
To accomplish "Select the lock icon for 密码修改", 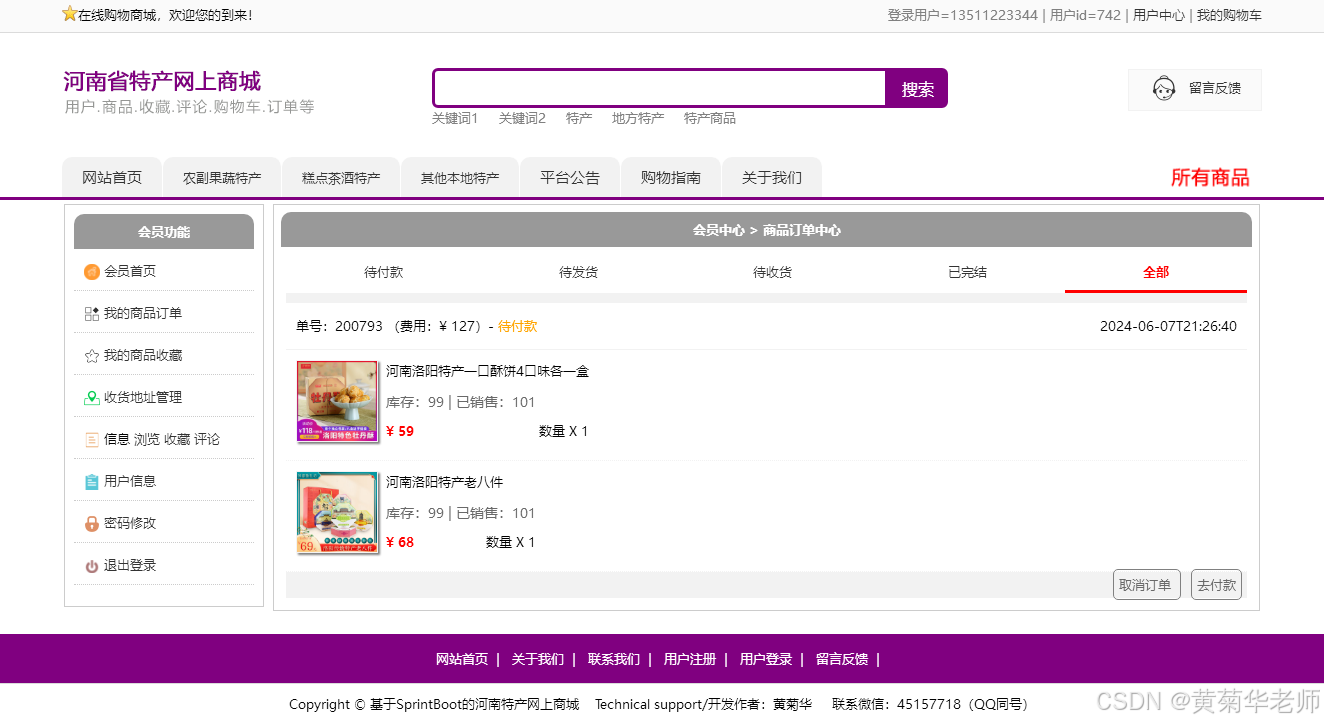I will 91,523.
